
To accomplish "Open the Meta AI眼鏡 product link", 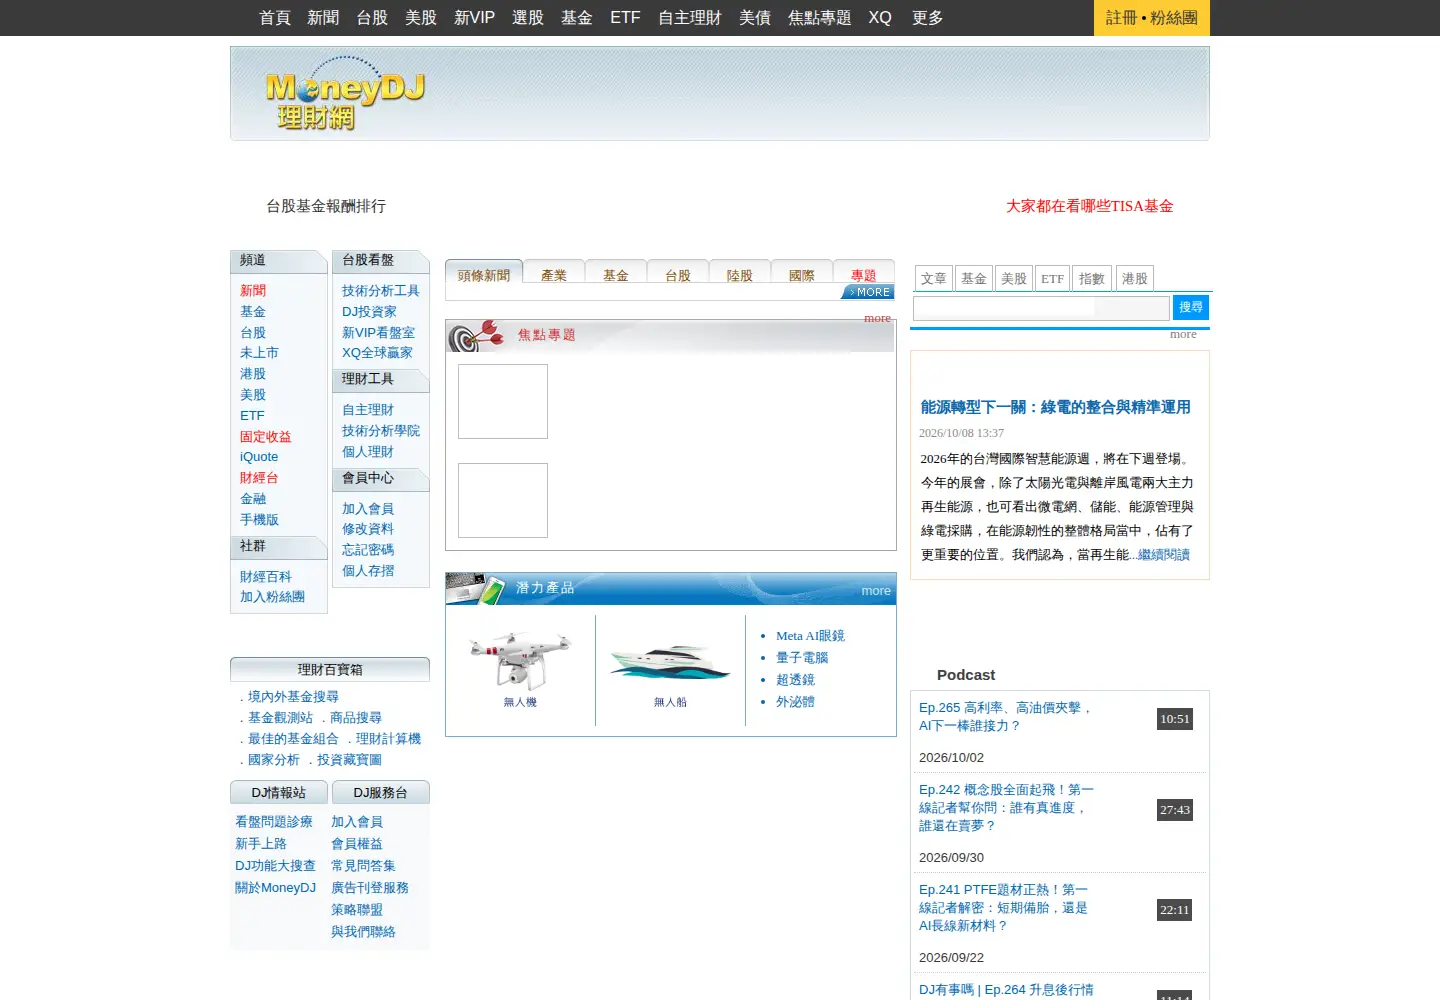I will 811,636.
